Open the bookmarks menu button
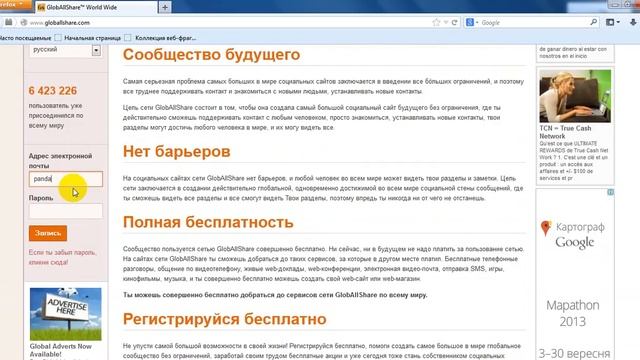Viewport: 640px width, 360px height. point(612,22)
